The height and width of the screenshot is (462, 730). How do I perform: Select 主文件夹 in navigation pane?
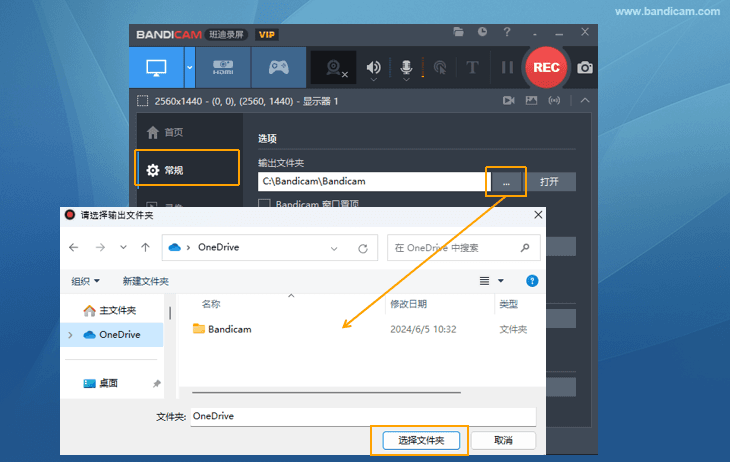point(112,311)
